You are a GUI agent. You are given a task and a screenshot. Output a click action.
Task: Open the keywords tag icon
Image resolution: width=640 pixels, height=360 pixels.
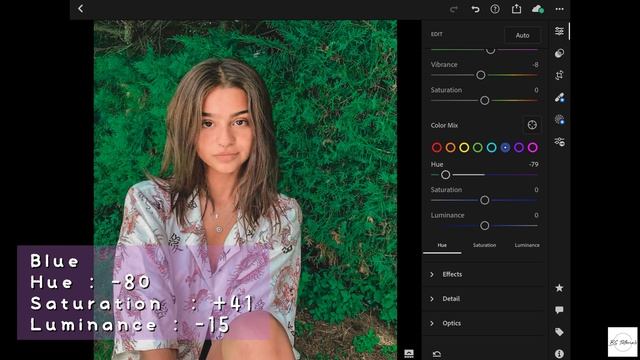tap(559, 332)
